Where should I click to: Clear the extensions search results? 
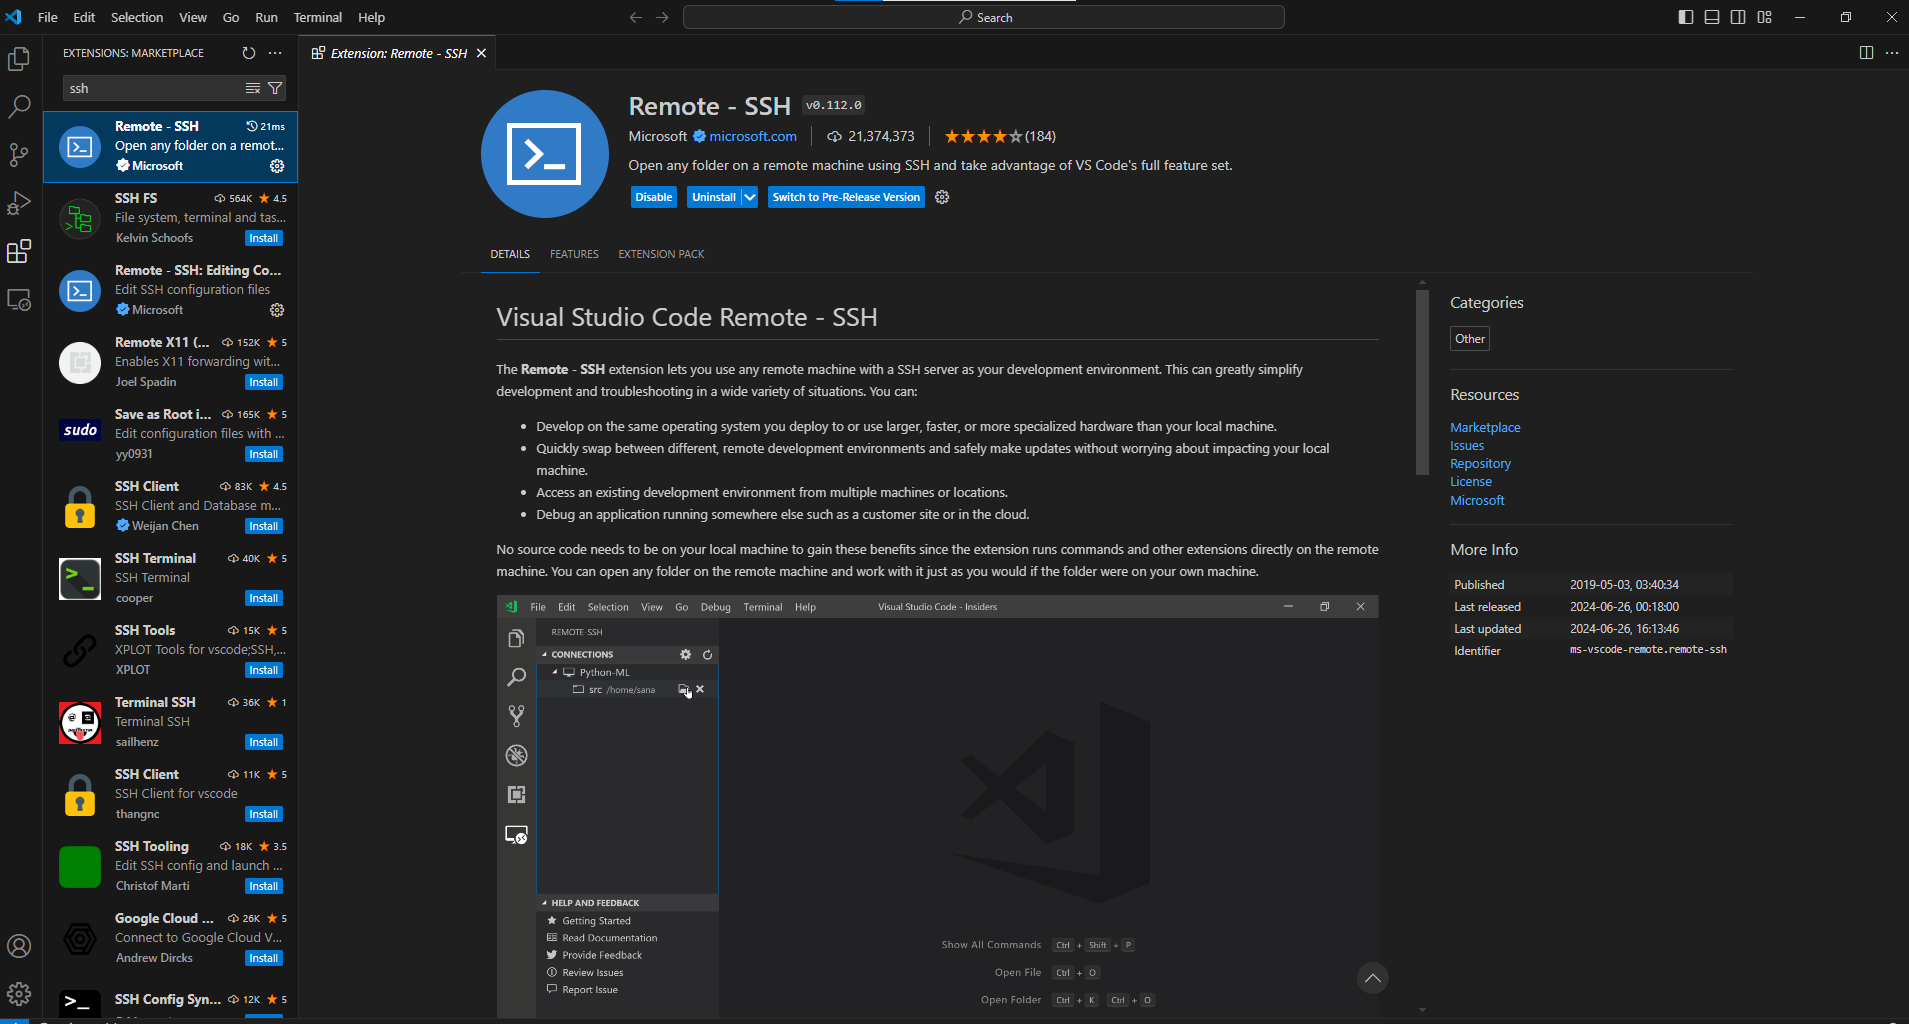[253, 88]
